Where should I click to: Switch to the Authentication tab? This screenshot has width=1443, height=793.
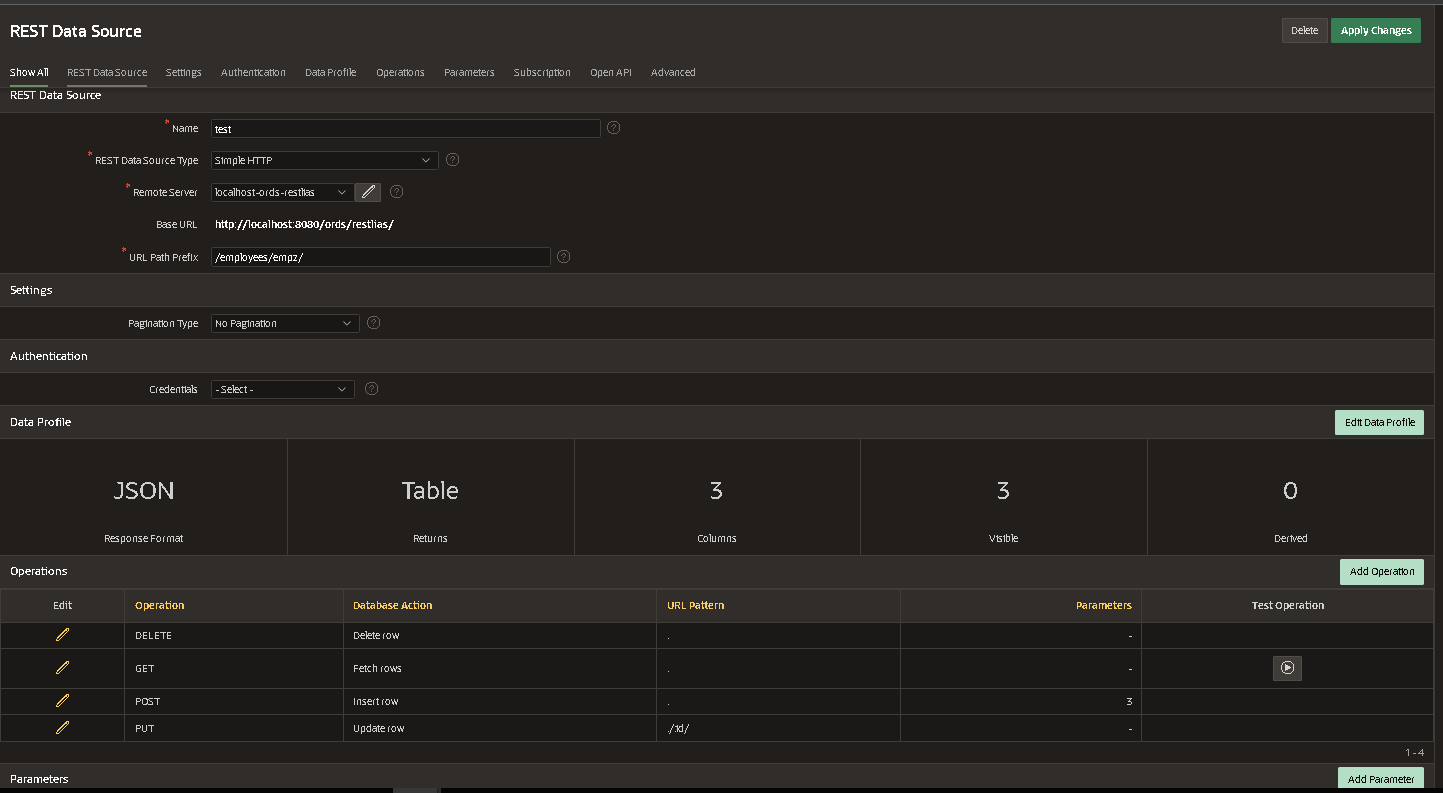[x=253, y=72]
